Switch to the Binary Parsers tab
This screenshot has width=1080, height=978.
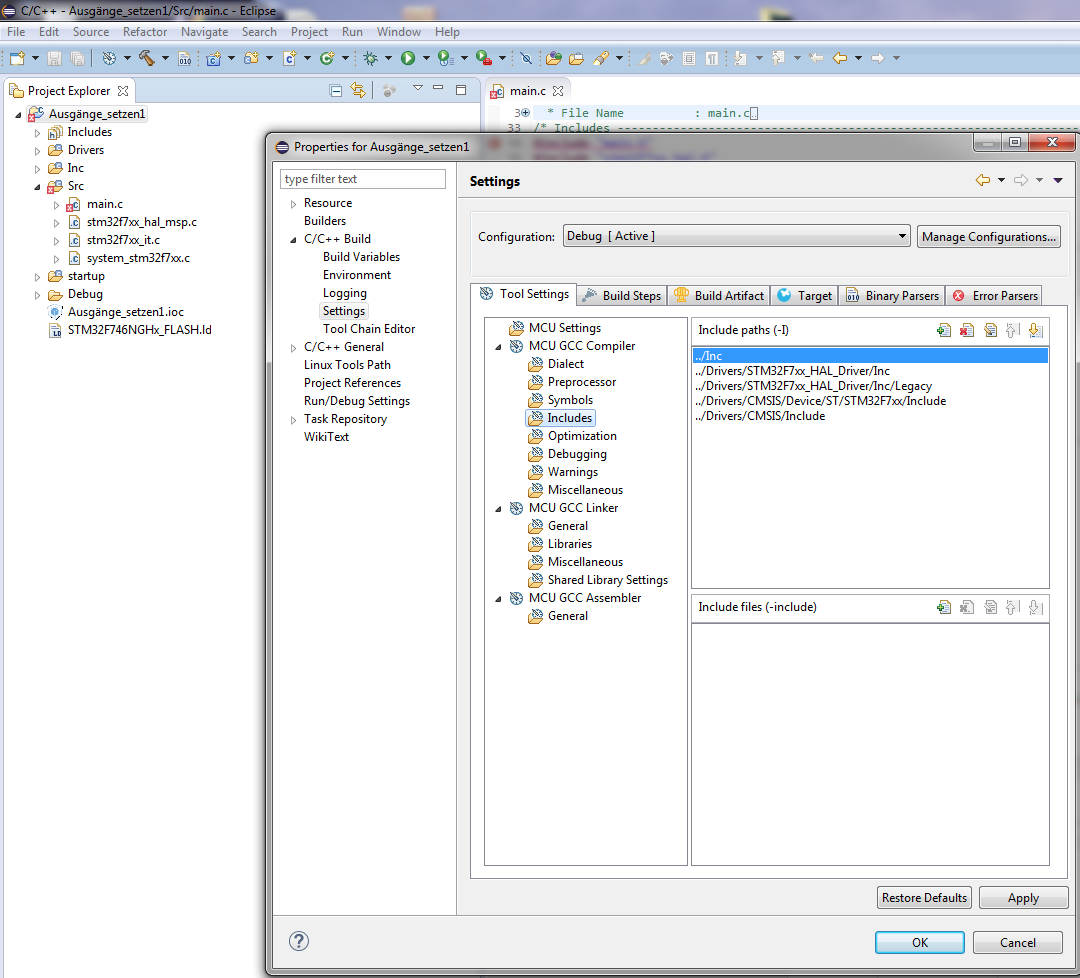[893, 295]
